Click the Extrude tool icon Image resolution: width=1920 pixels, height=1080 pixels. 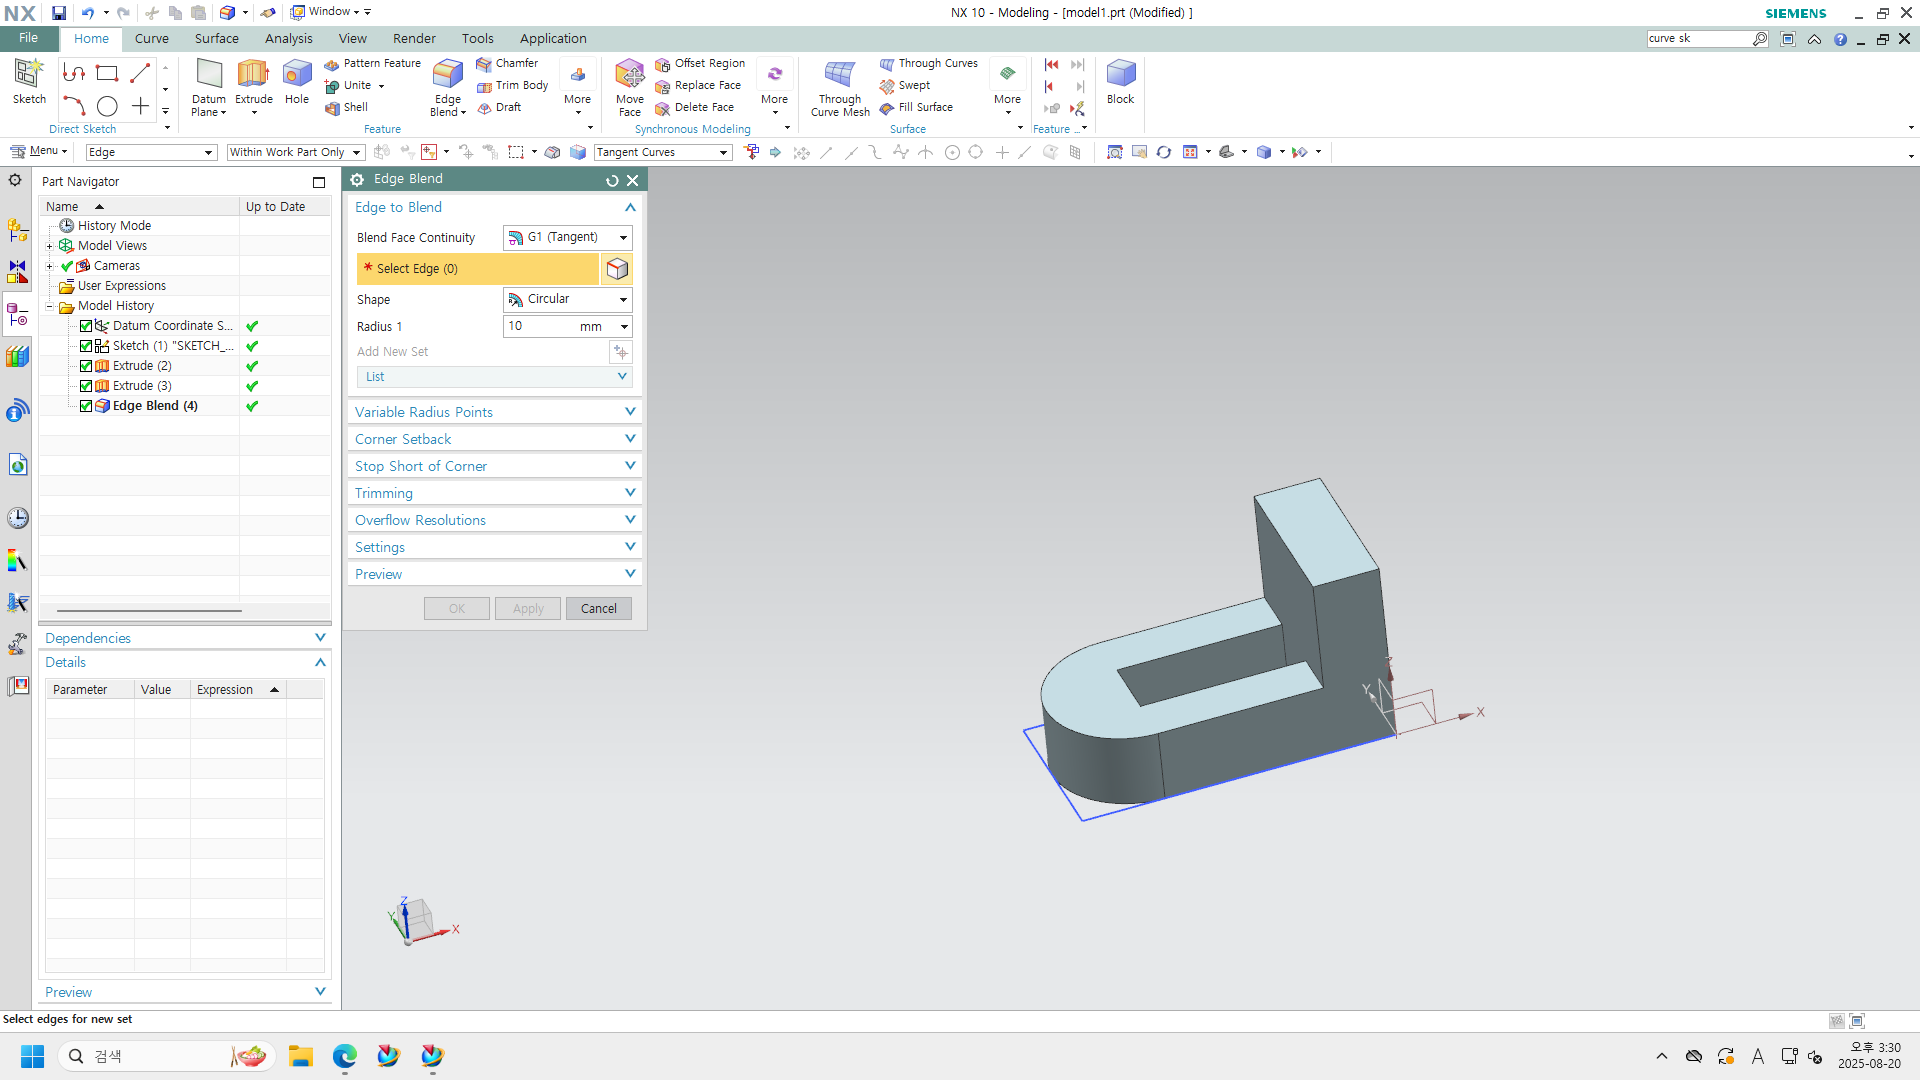(253, 75)
